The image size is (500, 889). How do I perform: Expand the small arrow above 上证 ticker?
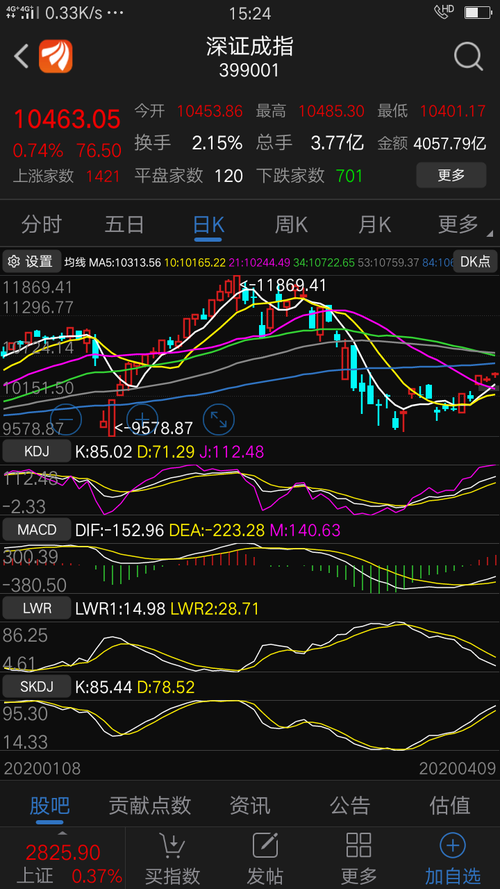click(62, 833)
